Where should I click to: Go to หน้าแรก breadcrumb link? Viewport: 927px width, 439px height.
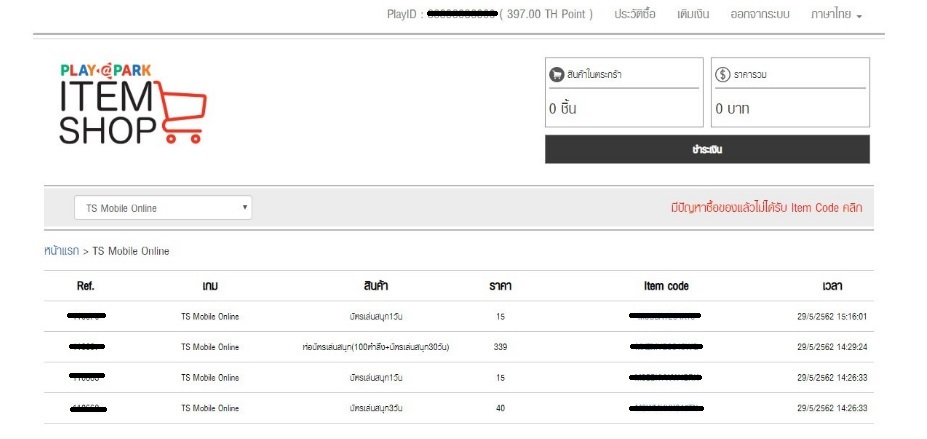[x=61, y=251]
